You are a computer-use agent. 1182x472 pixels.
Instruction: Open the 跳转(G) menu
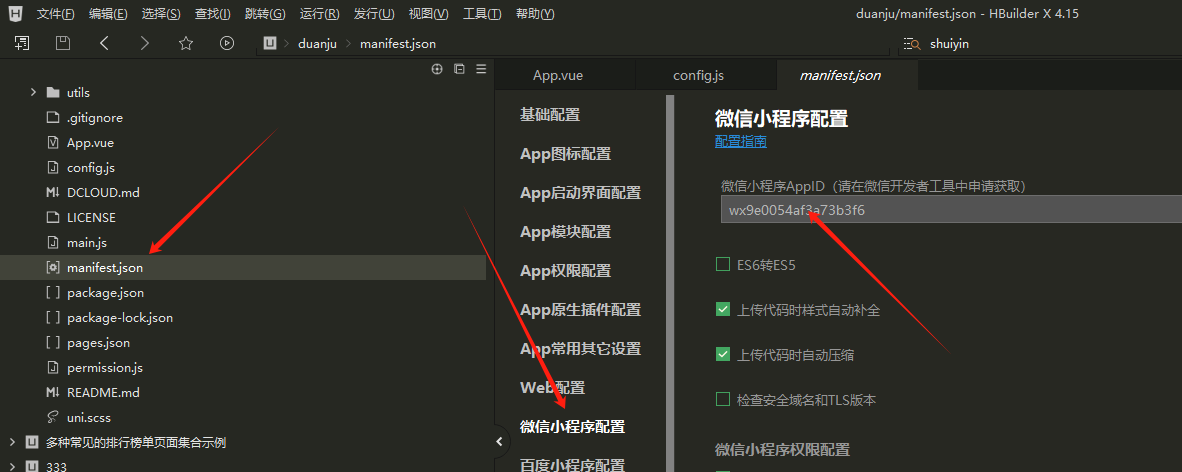[265, 14]
